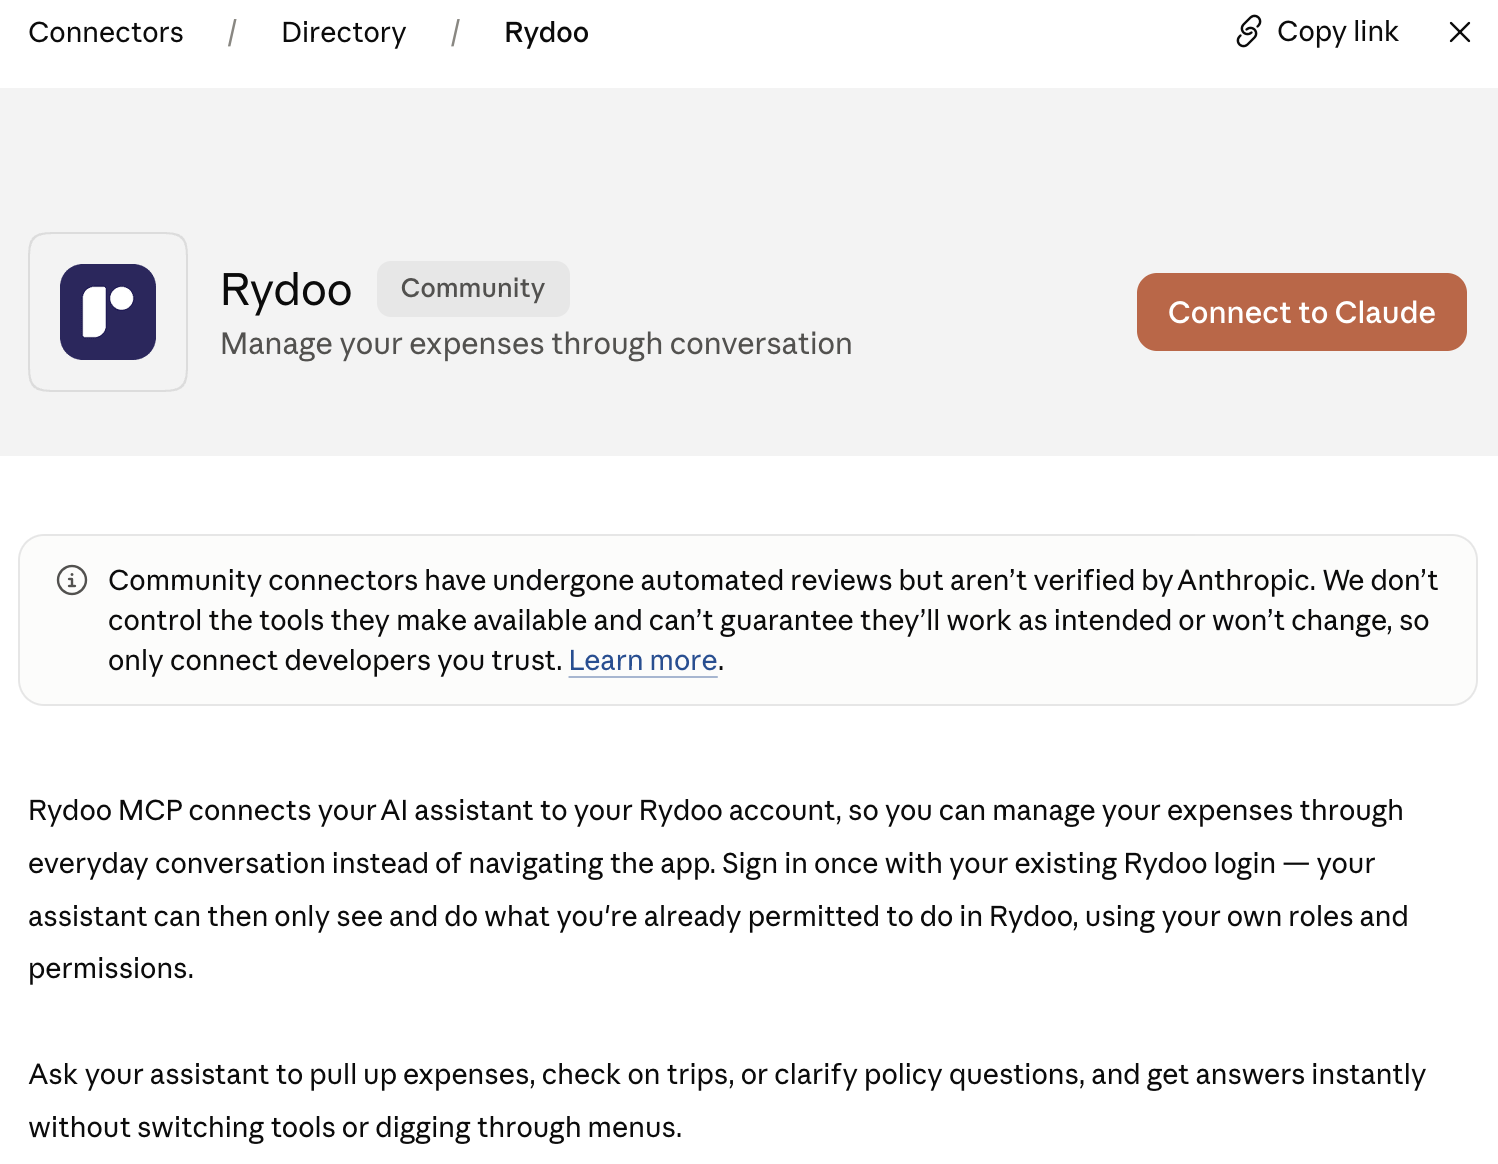Screen dimensions: 1498x1164
Task: Click the Rydoo connector title heading
Action: point(286,290)
